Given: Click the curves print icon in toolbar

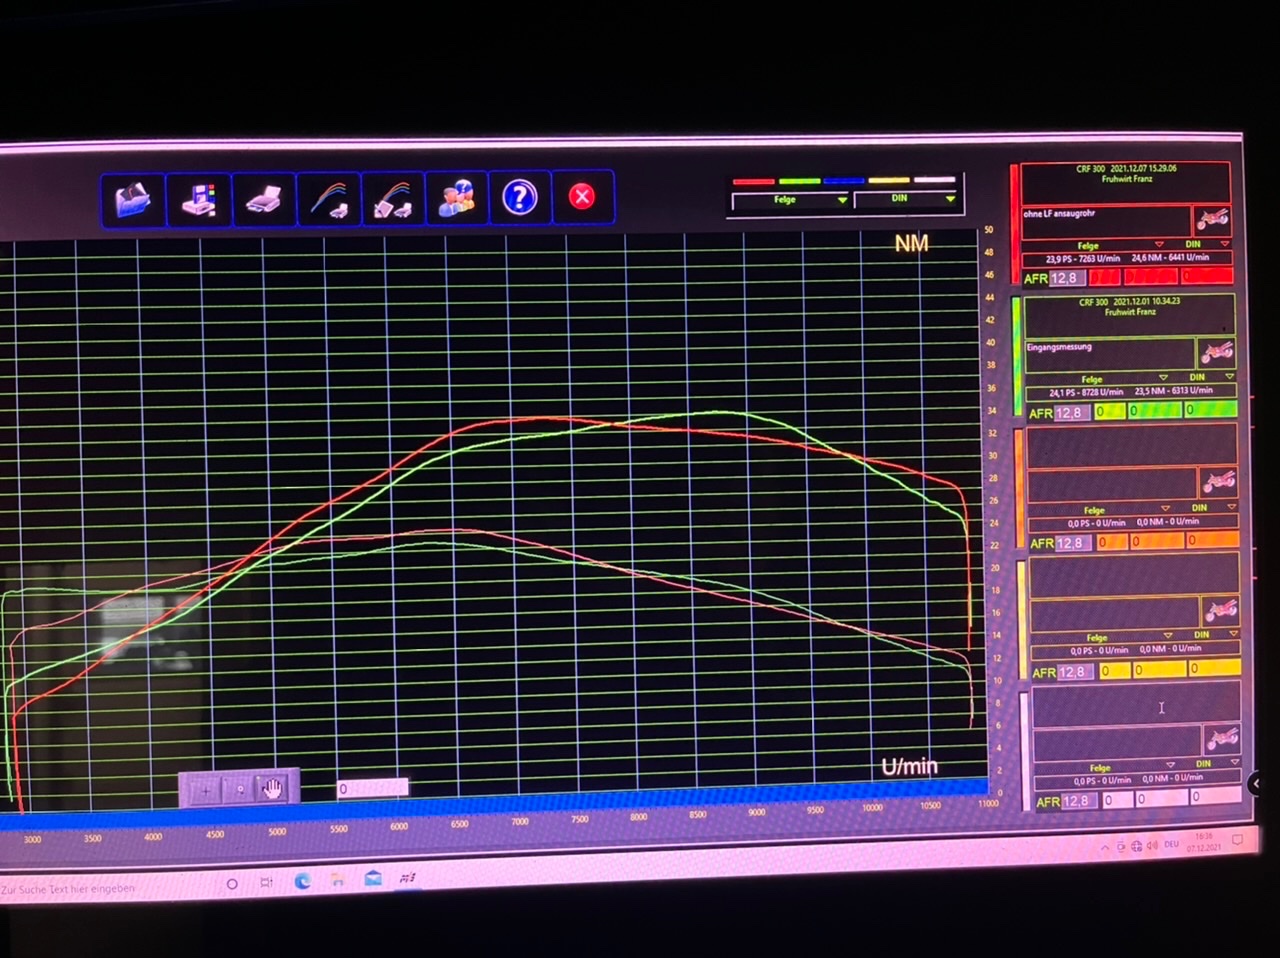Looking at the screenshot, I should (328, 199).
